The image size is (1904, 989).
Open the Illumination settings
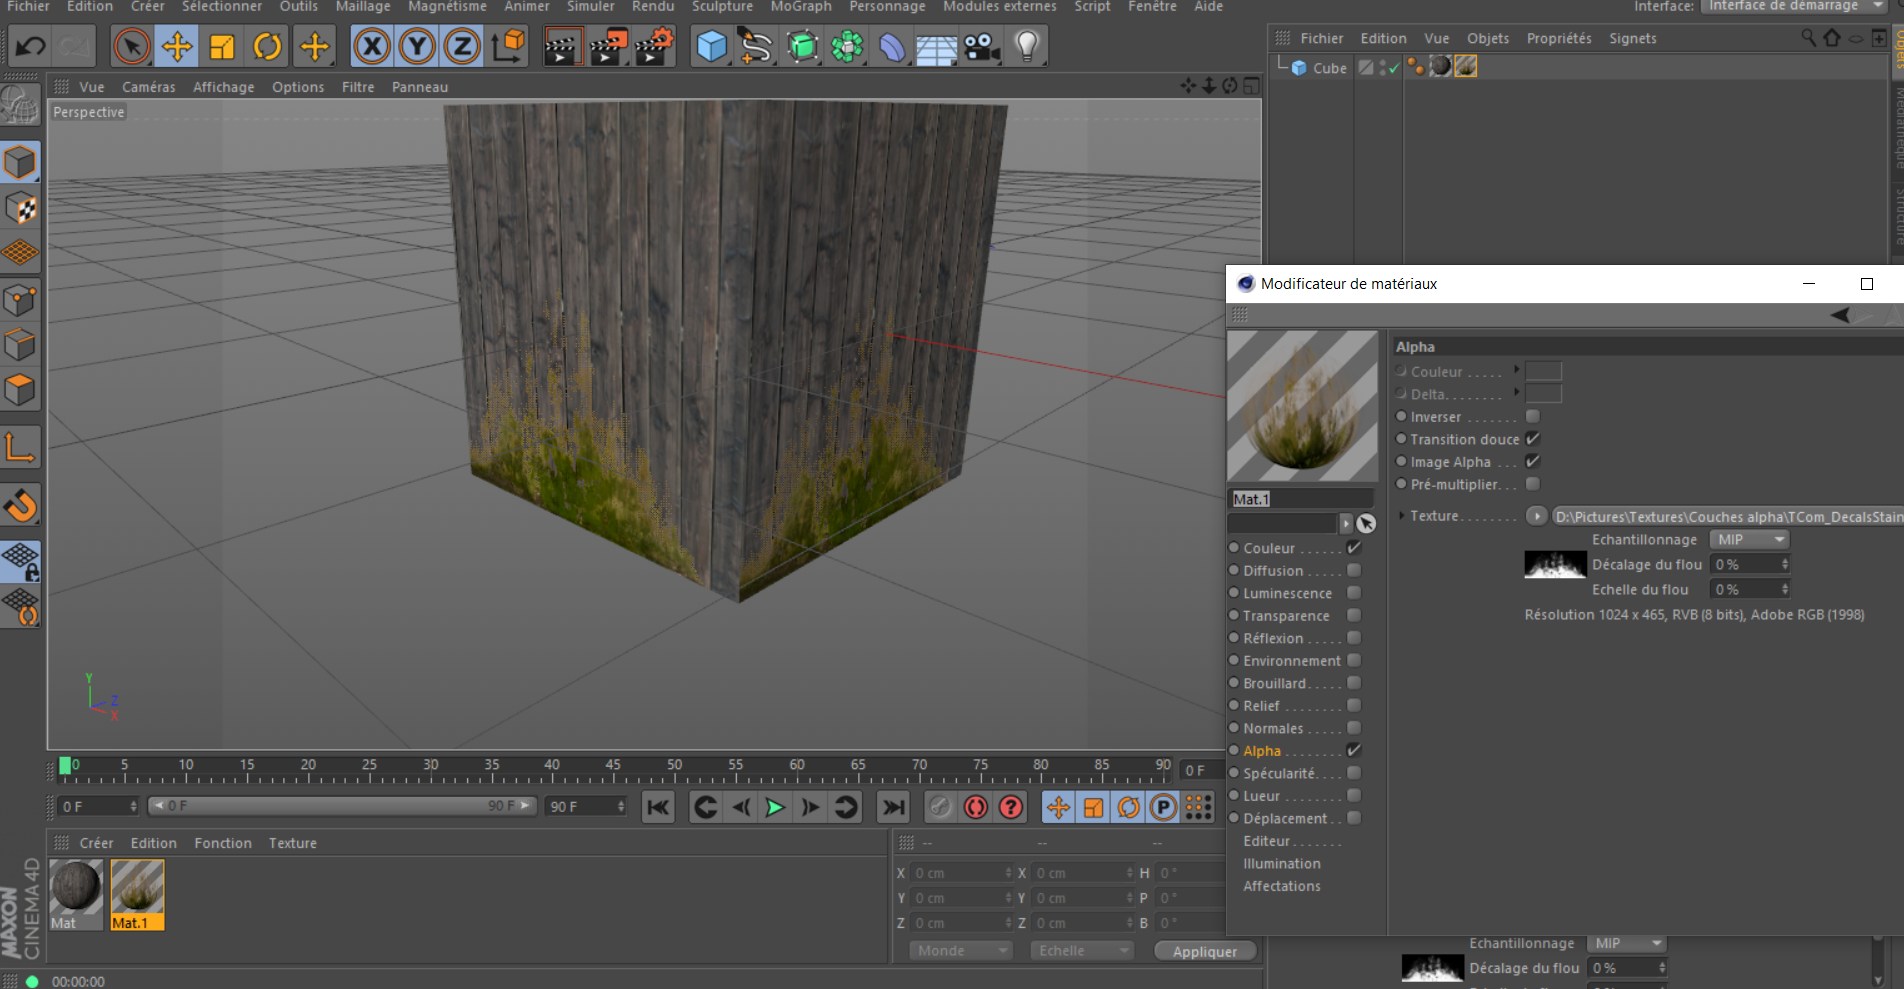pyautogui.click(x=1281, y=863)
